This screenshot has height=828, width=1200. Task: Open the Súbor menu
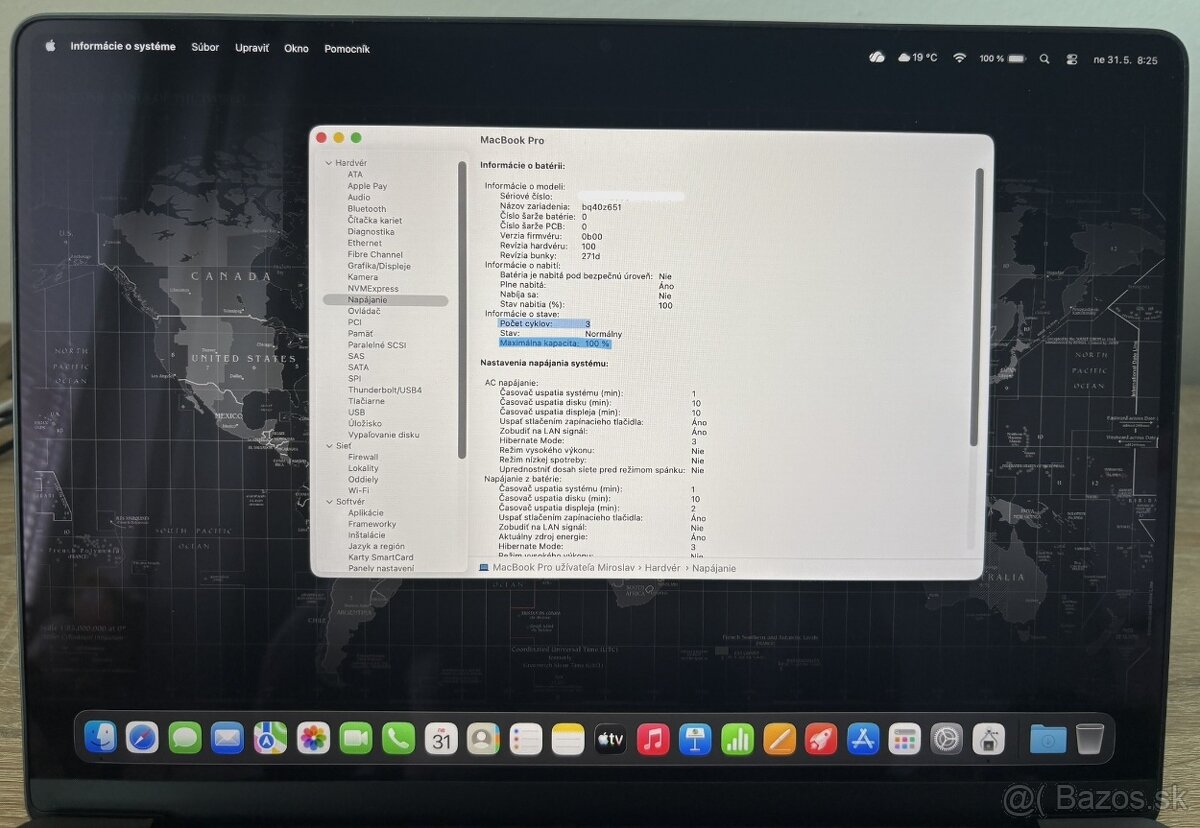(x=205, y=47)
